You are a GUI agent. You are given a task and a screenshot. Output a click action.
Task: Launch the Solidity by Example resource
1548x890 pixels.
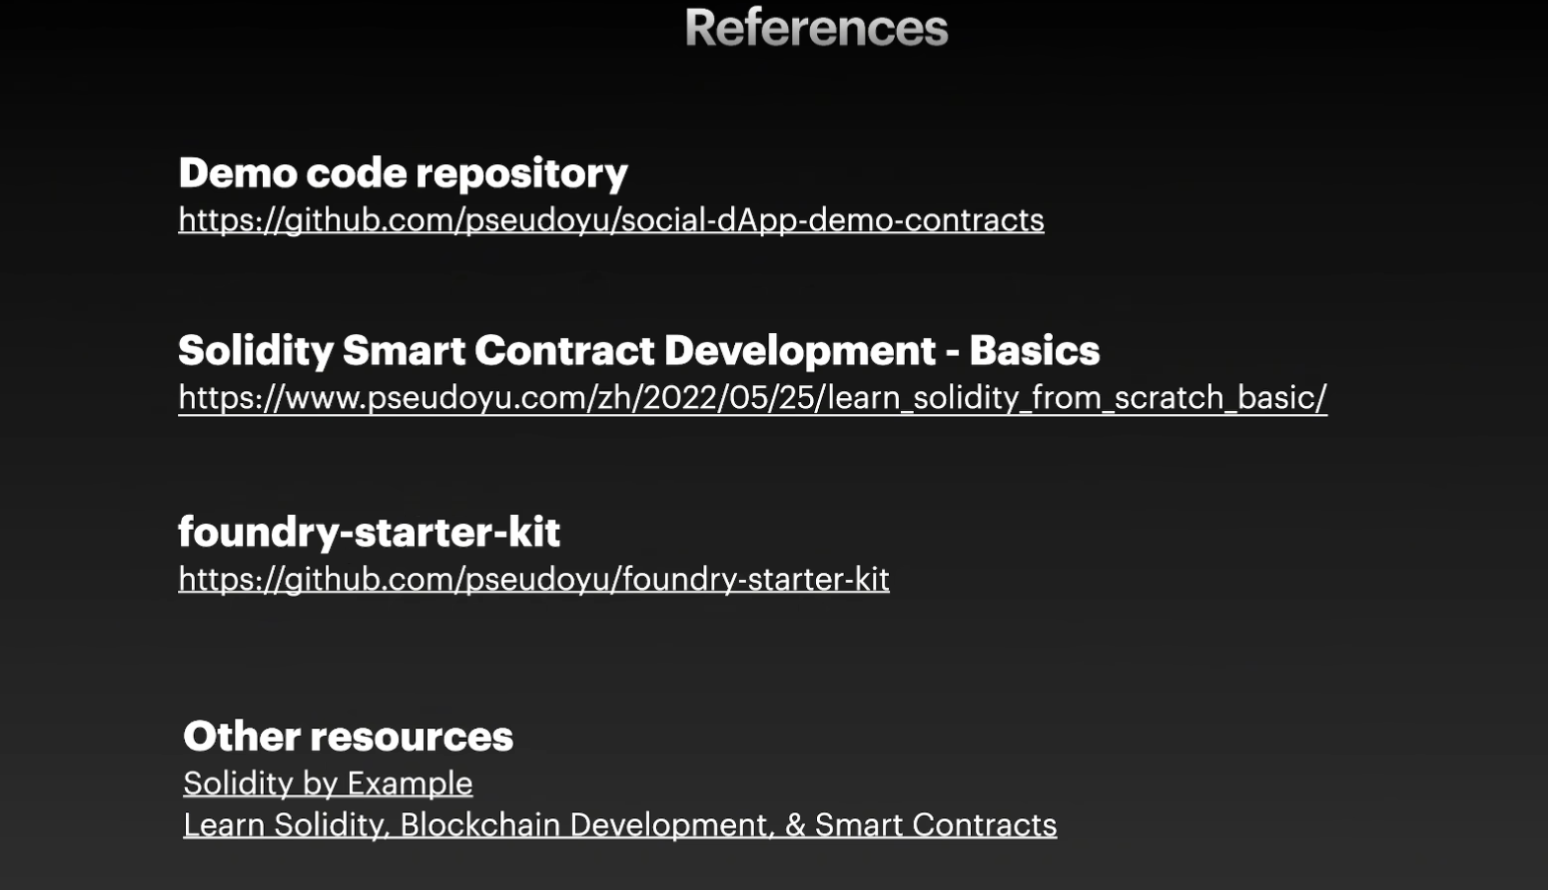click(327, 783)
